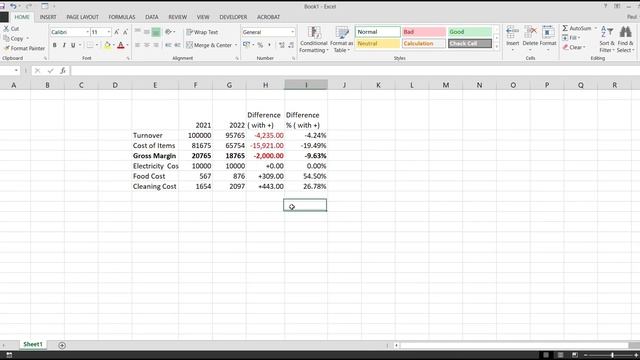Switch to the INSERT ribbon tab
Screen dimensions: 640x360
(x=48, y=17)
